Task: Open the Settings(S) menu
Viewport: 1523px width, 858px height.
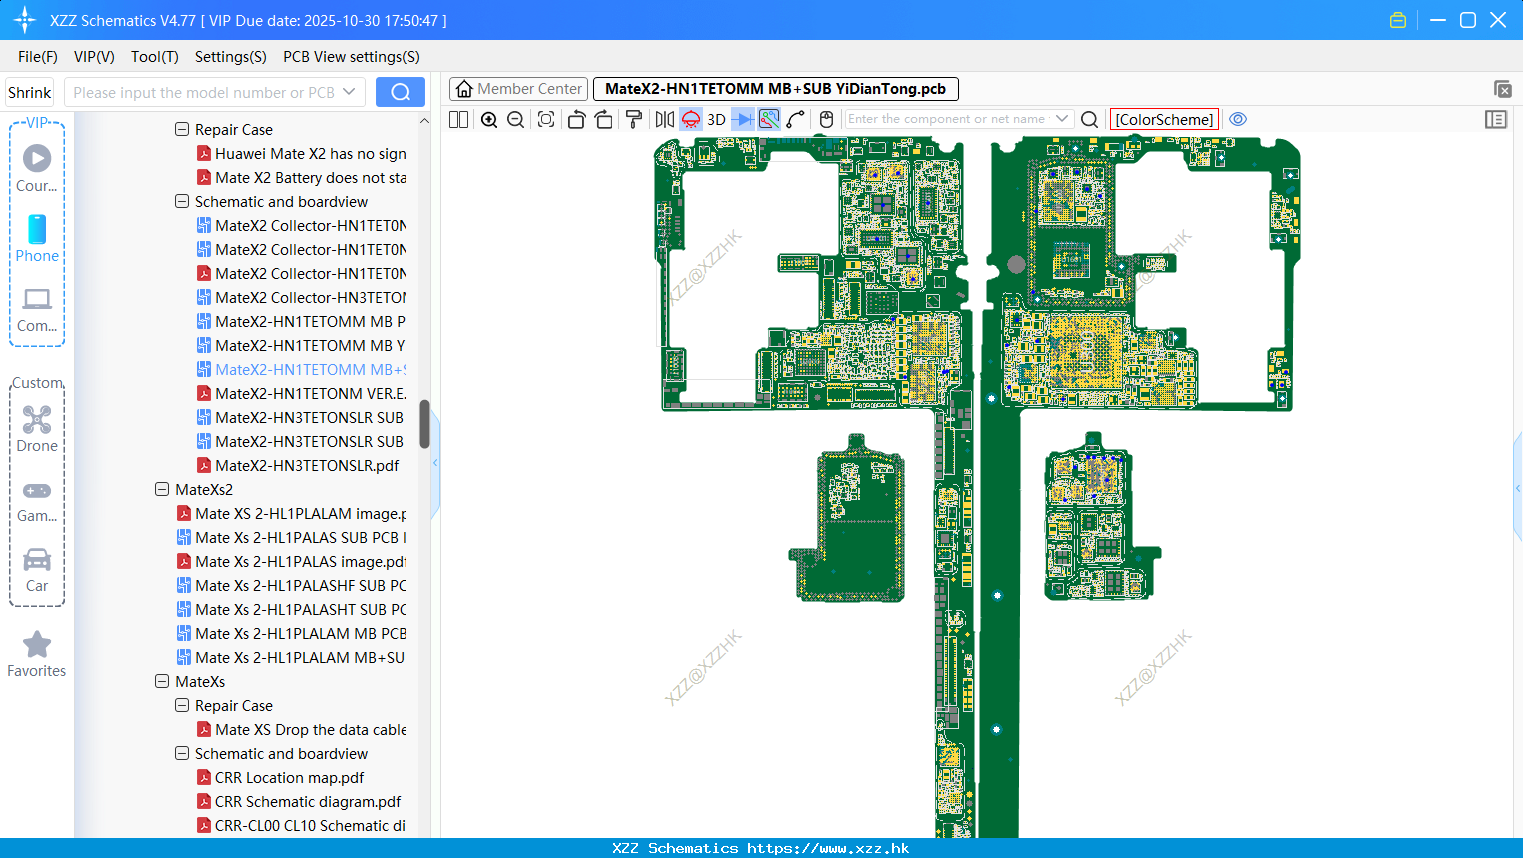Action: pyautogui.click(x=231, y=57)
